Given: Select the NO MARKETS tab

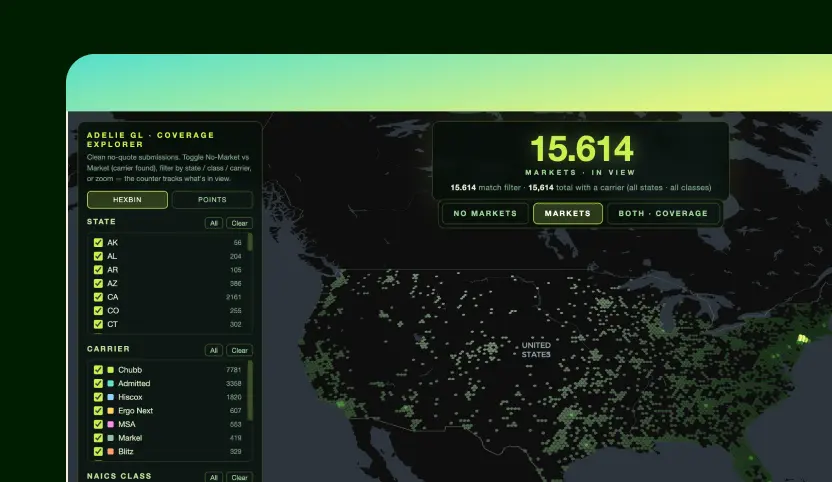Looking at the screenshot, I should point(485,213).
